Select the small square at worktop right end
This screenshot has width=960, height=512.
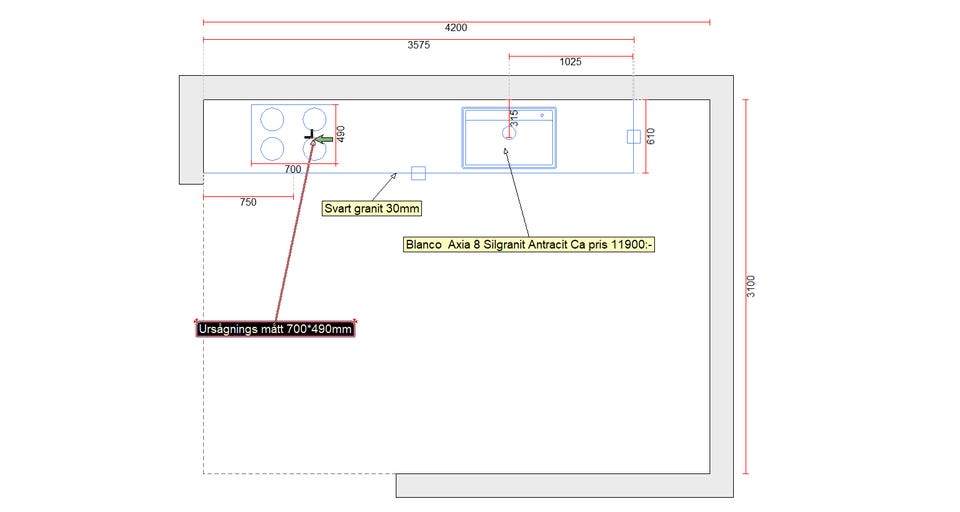click(634, 137)
